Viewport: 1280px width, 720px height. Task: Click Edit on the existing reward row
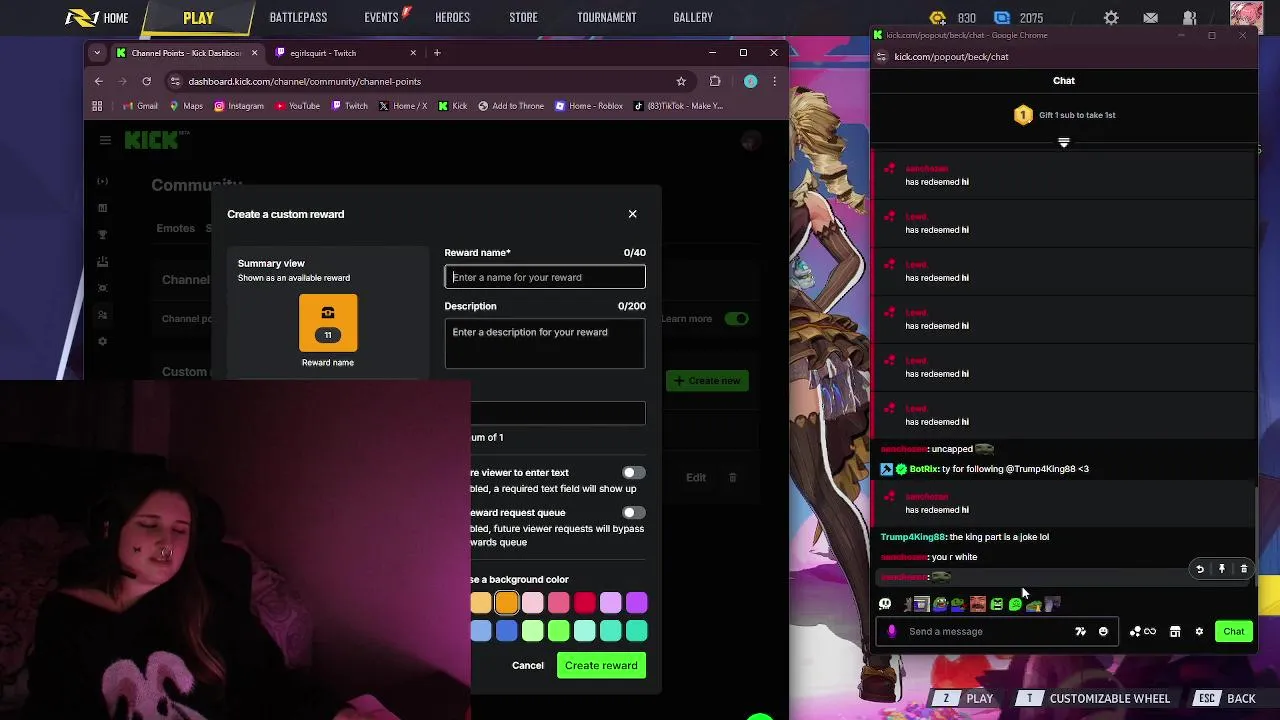click(696, 478)
